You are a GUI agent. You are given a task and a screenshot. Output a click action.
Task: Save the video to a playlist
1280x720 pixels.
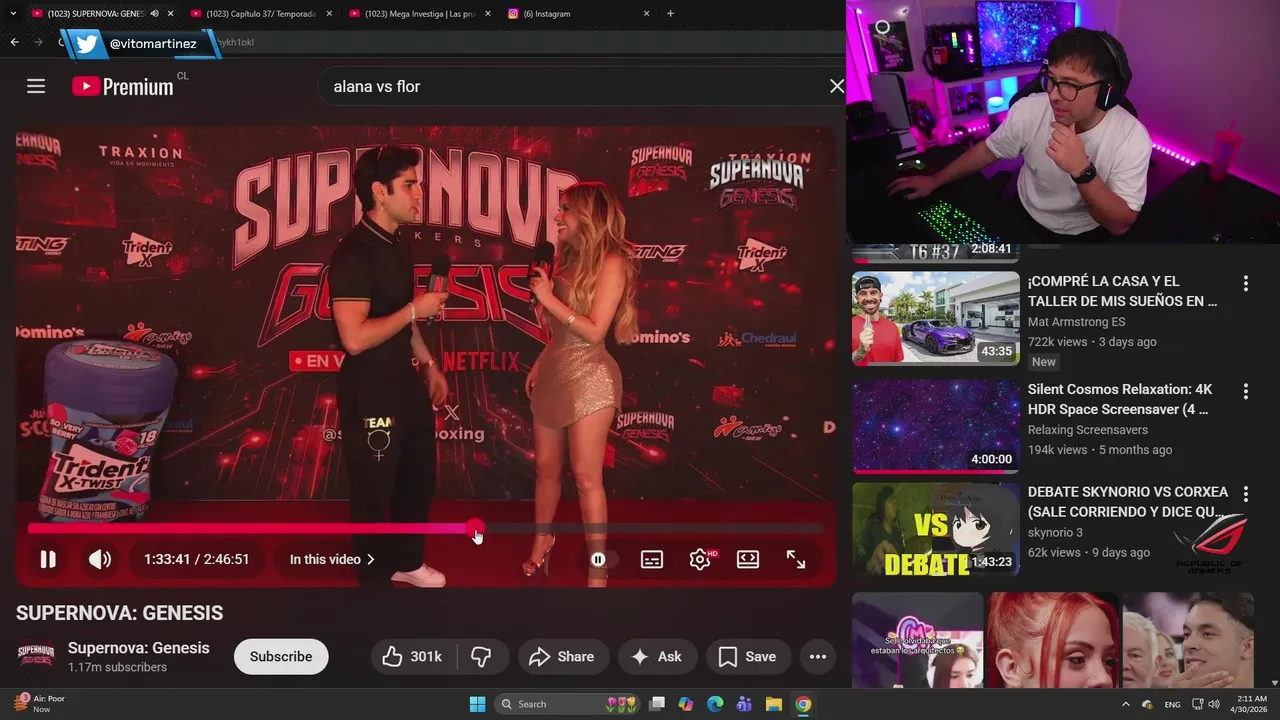747,656
